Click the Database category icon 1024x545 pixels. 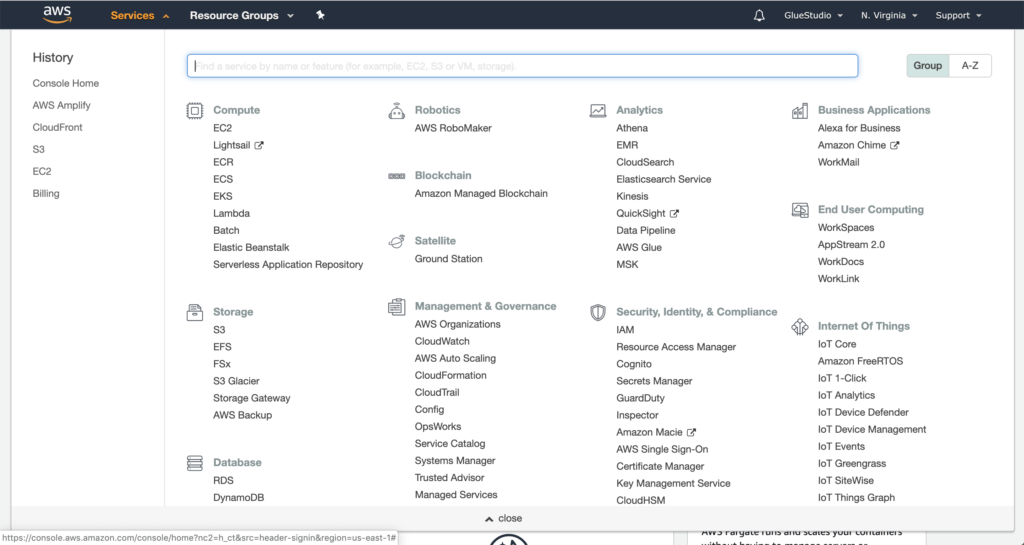pyautogui.click(x=195, y=463)
